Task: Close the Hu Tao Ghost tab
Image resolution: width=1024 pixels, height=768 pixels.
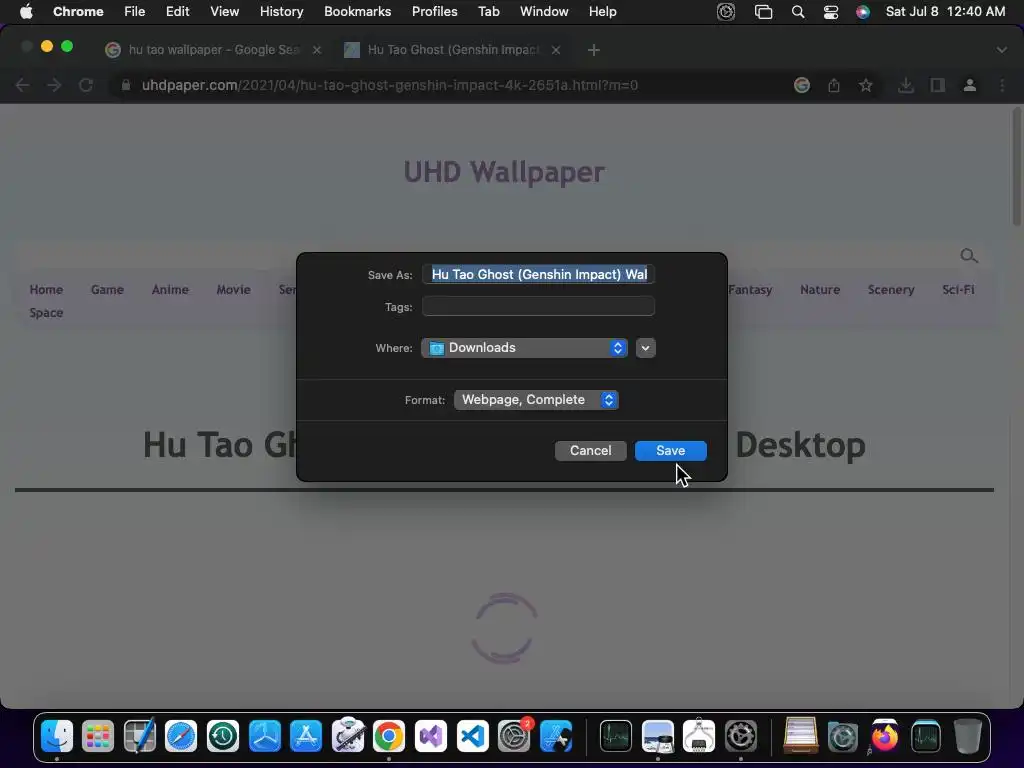Action: pyautogui.click(x=556, y=50)
